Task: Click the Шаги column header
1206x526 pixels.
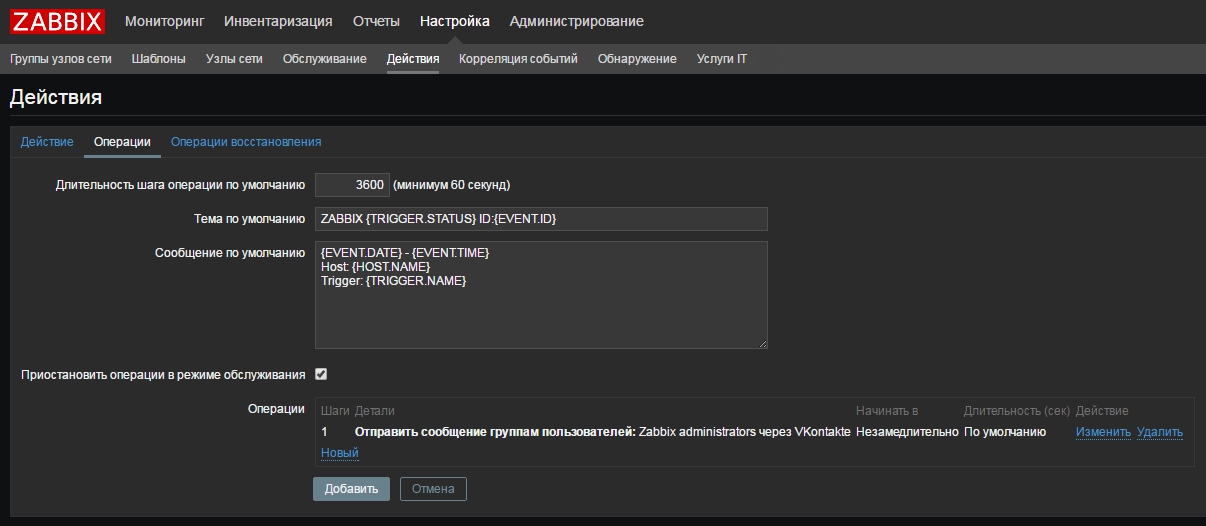Action: 335,411
